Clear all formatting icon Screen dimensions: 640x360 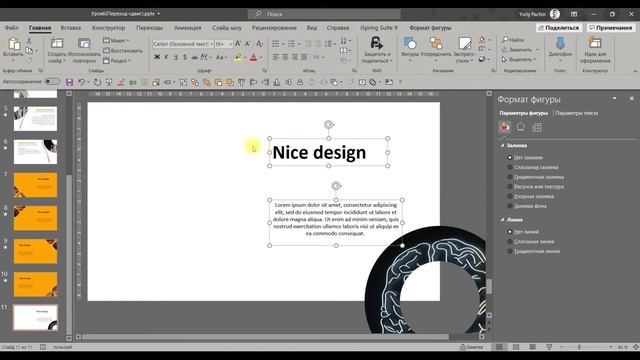(x=259, y=44)
